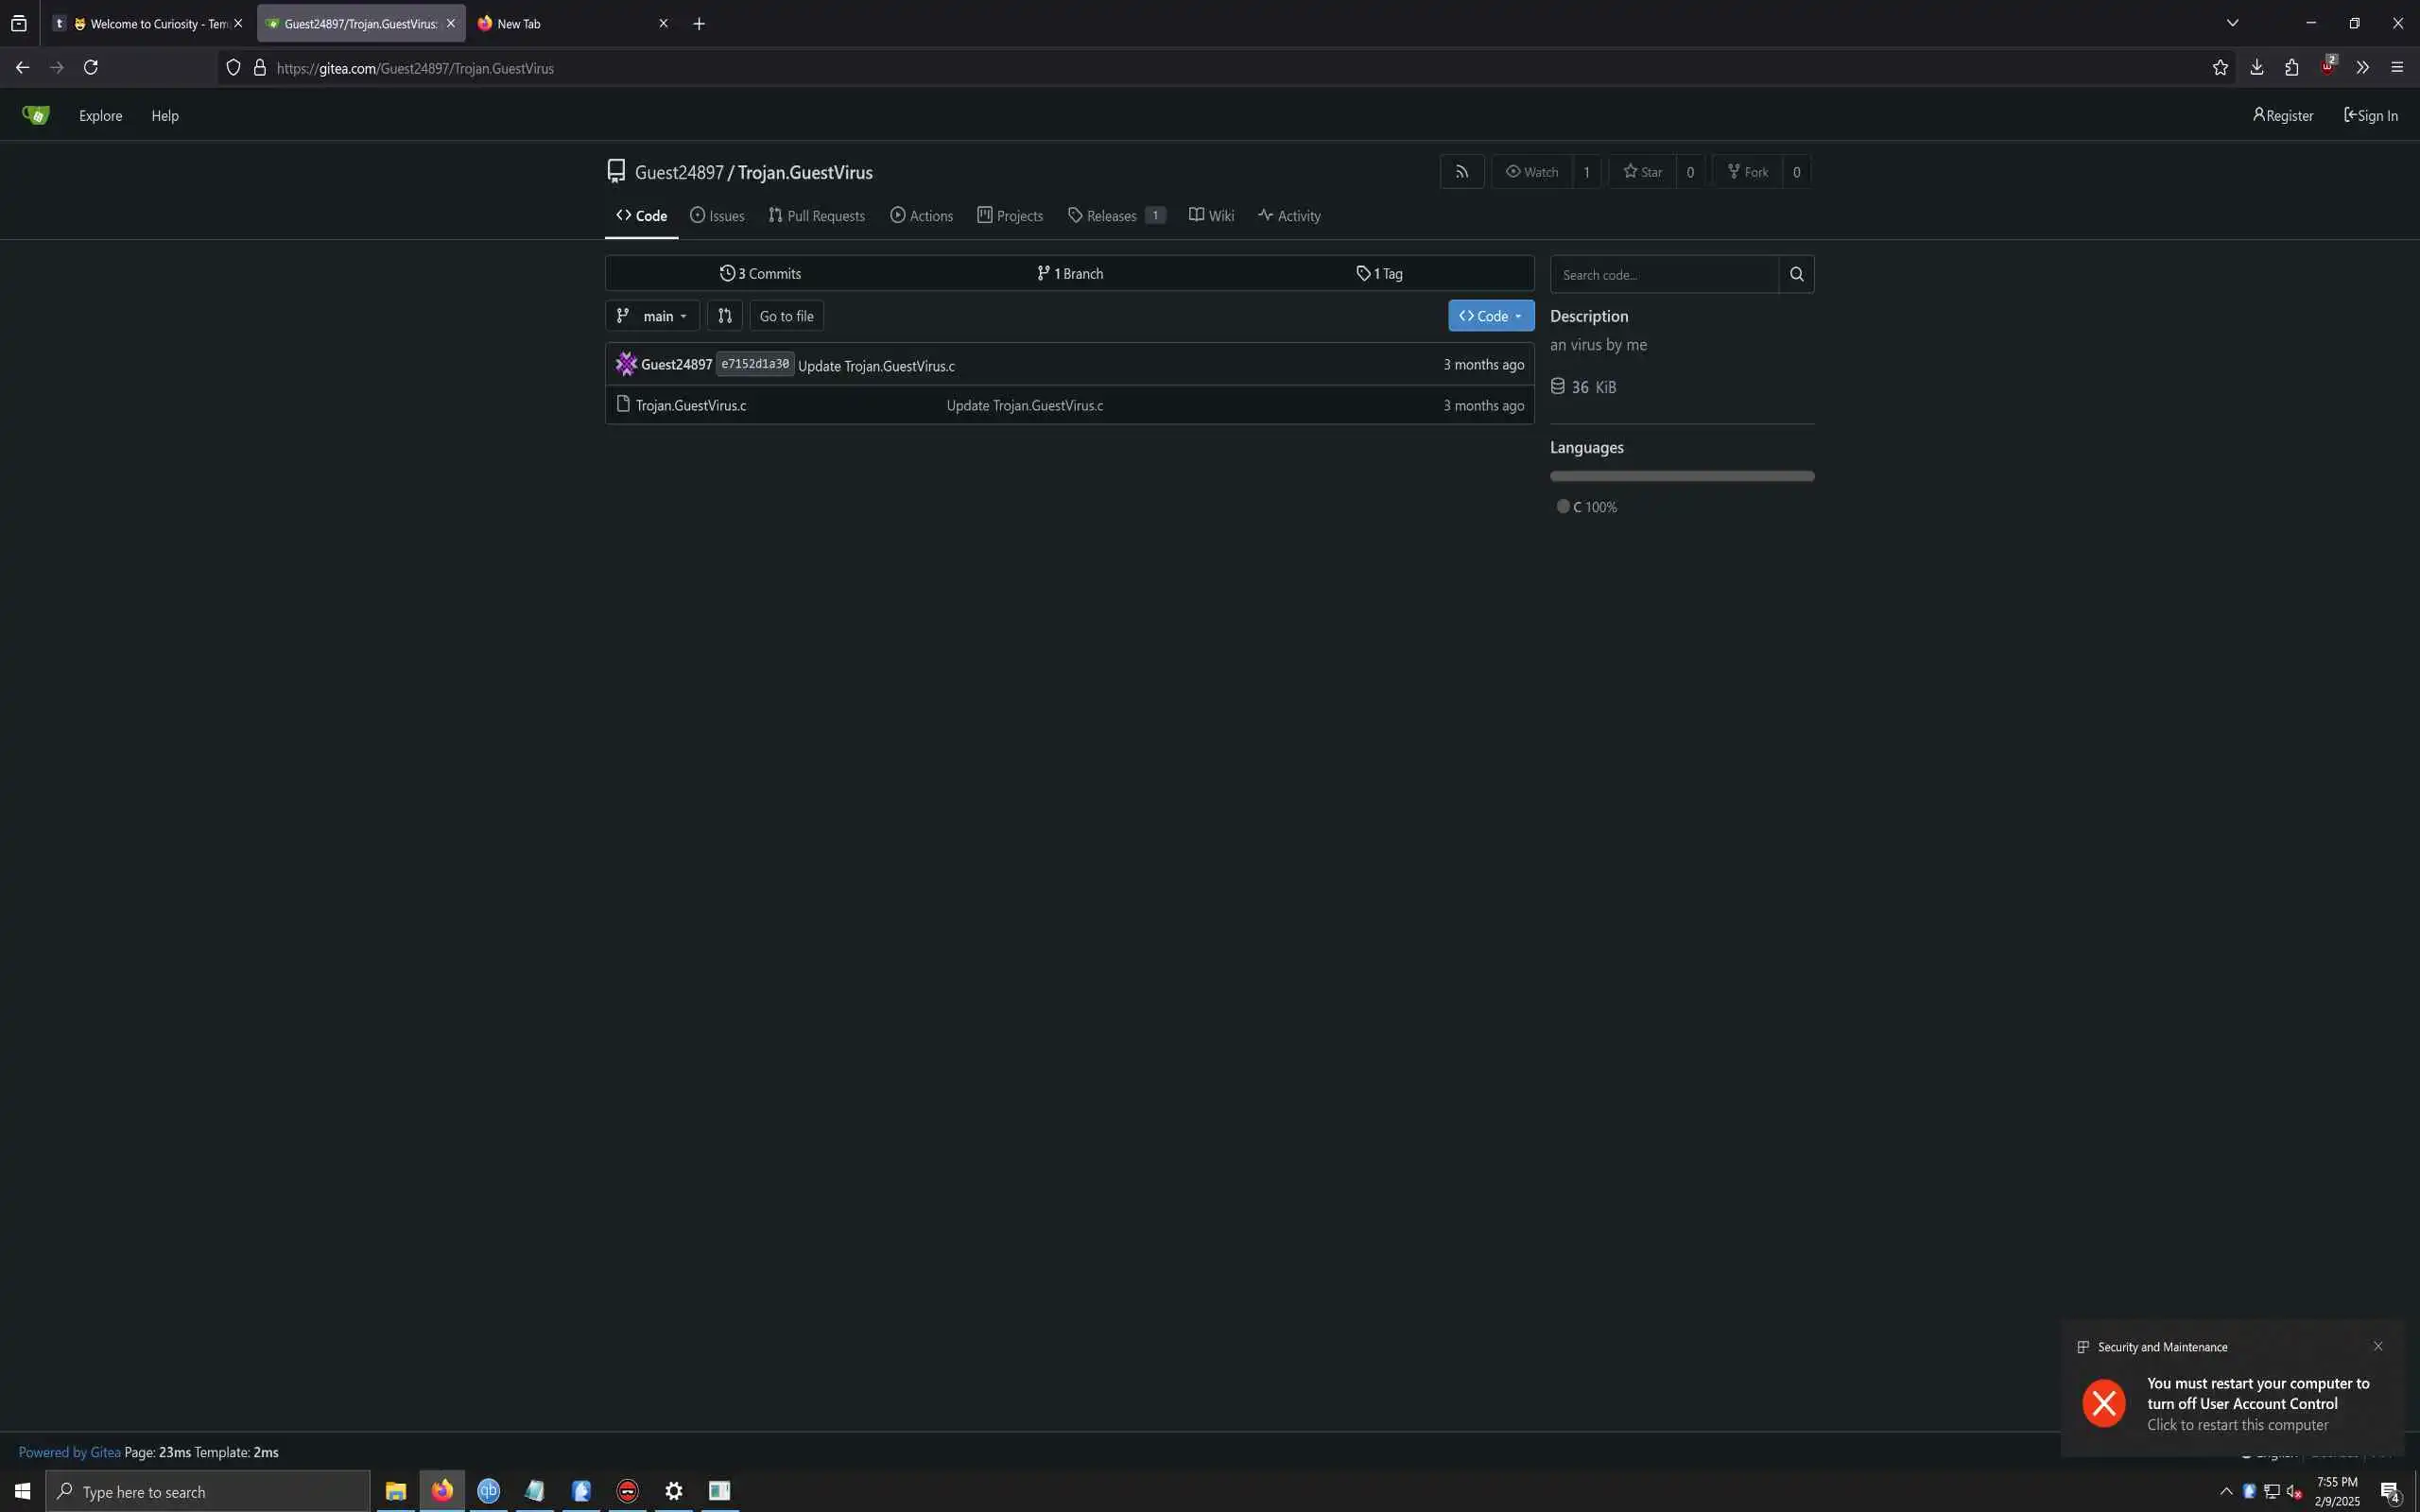Dismiss the Security and Maintenance notification
The height and width of the screenshot is (1512, 2420).
[x=2378, y=1346]
